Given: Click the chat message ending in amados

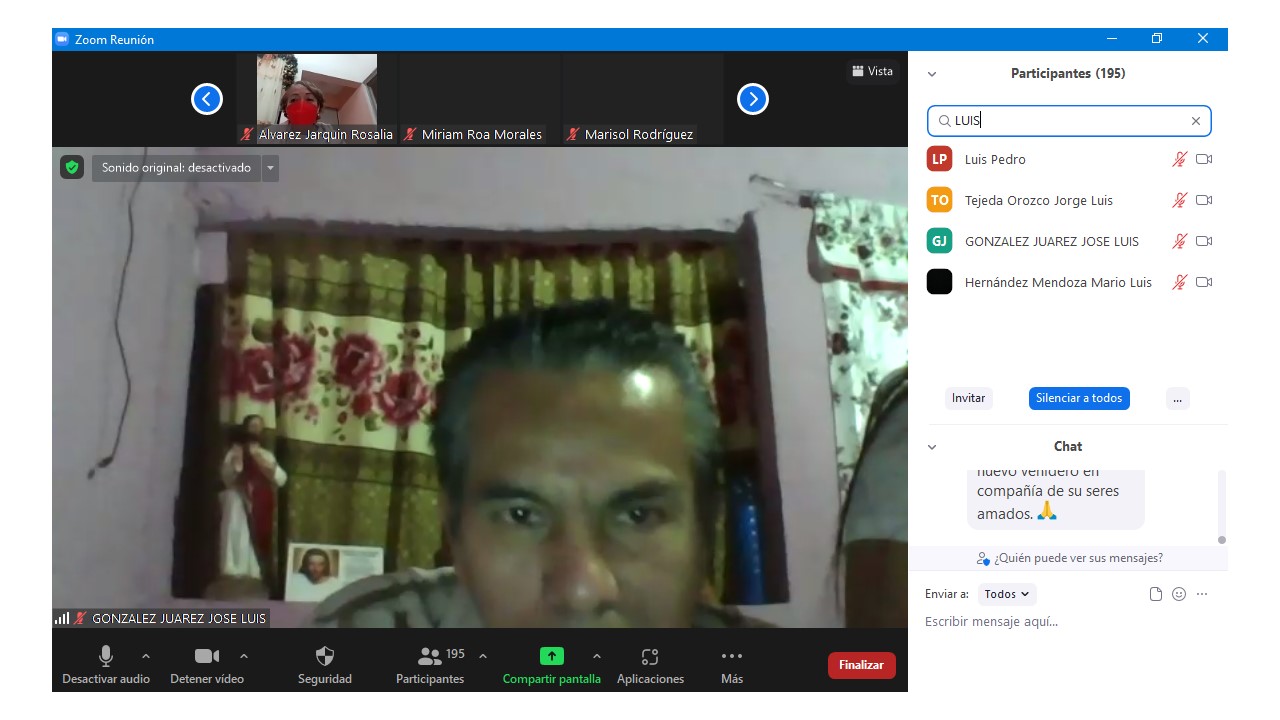Looking at the screenshot, I should pos(1055,499).
